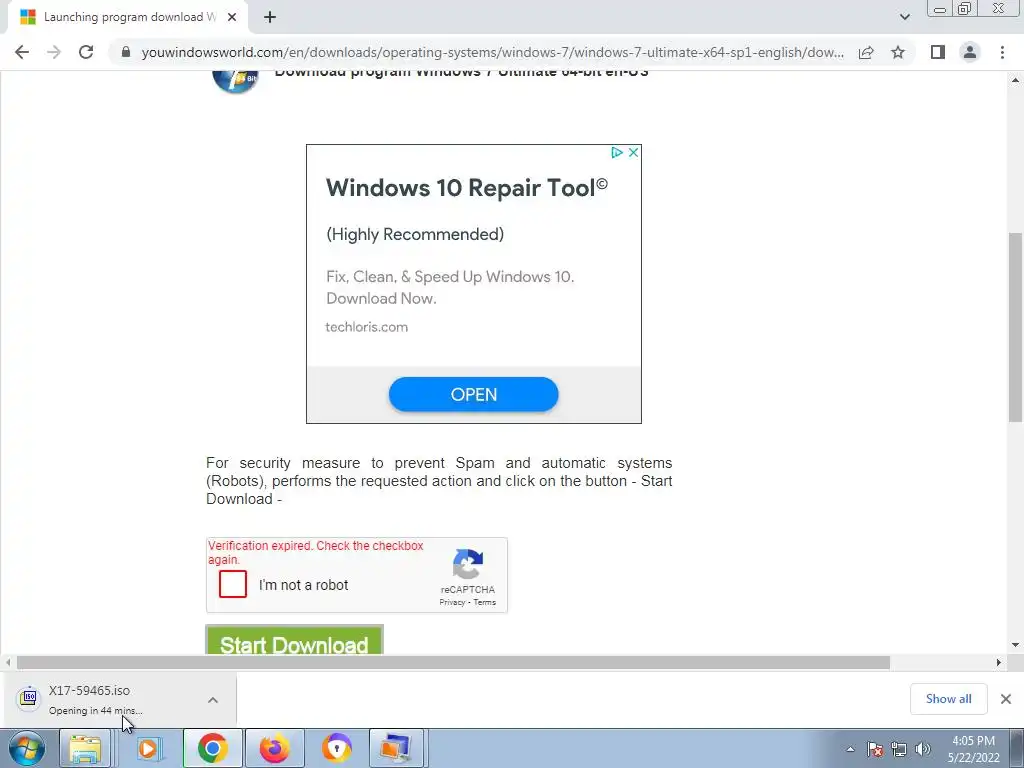
Task: Click the AdChoices triangle icon
Action: tap(616, 152)
